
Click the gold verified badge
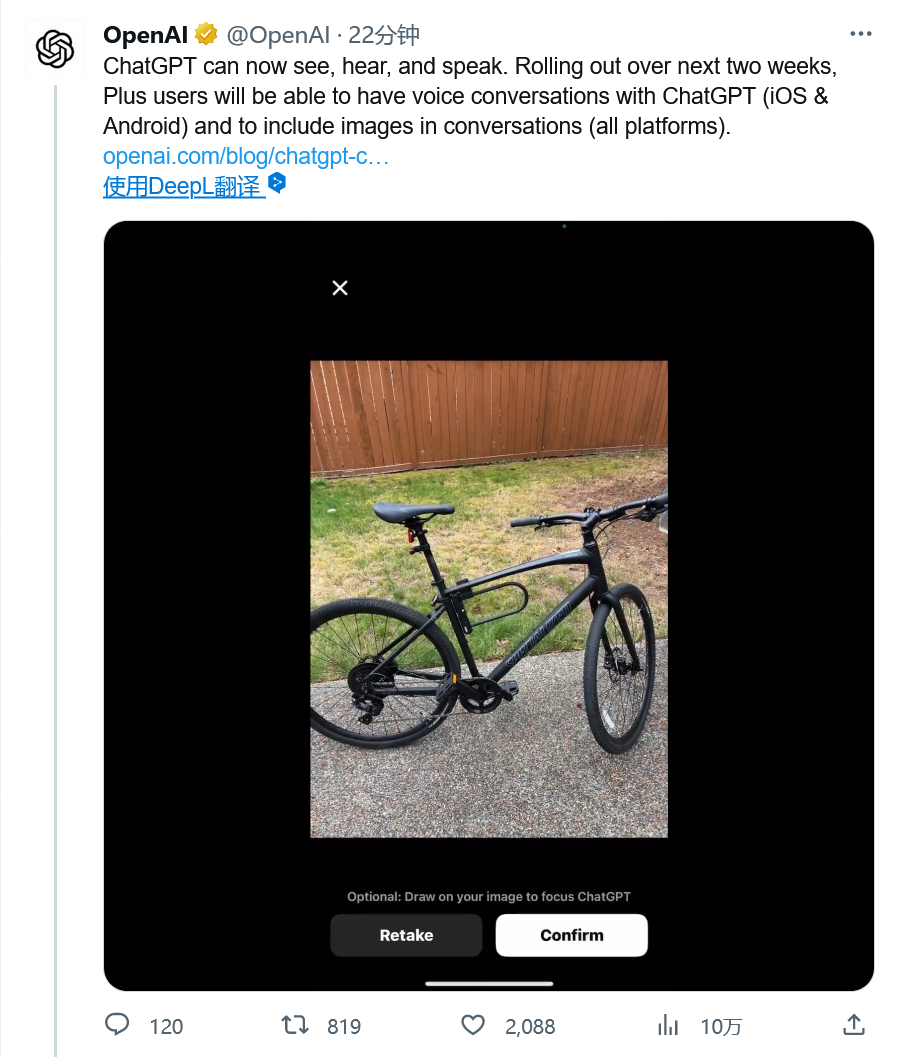[207, 35]
